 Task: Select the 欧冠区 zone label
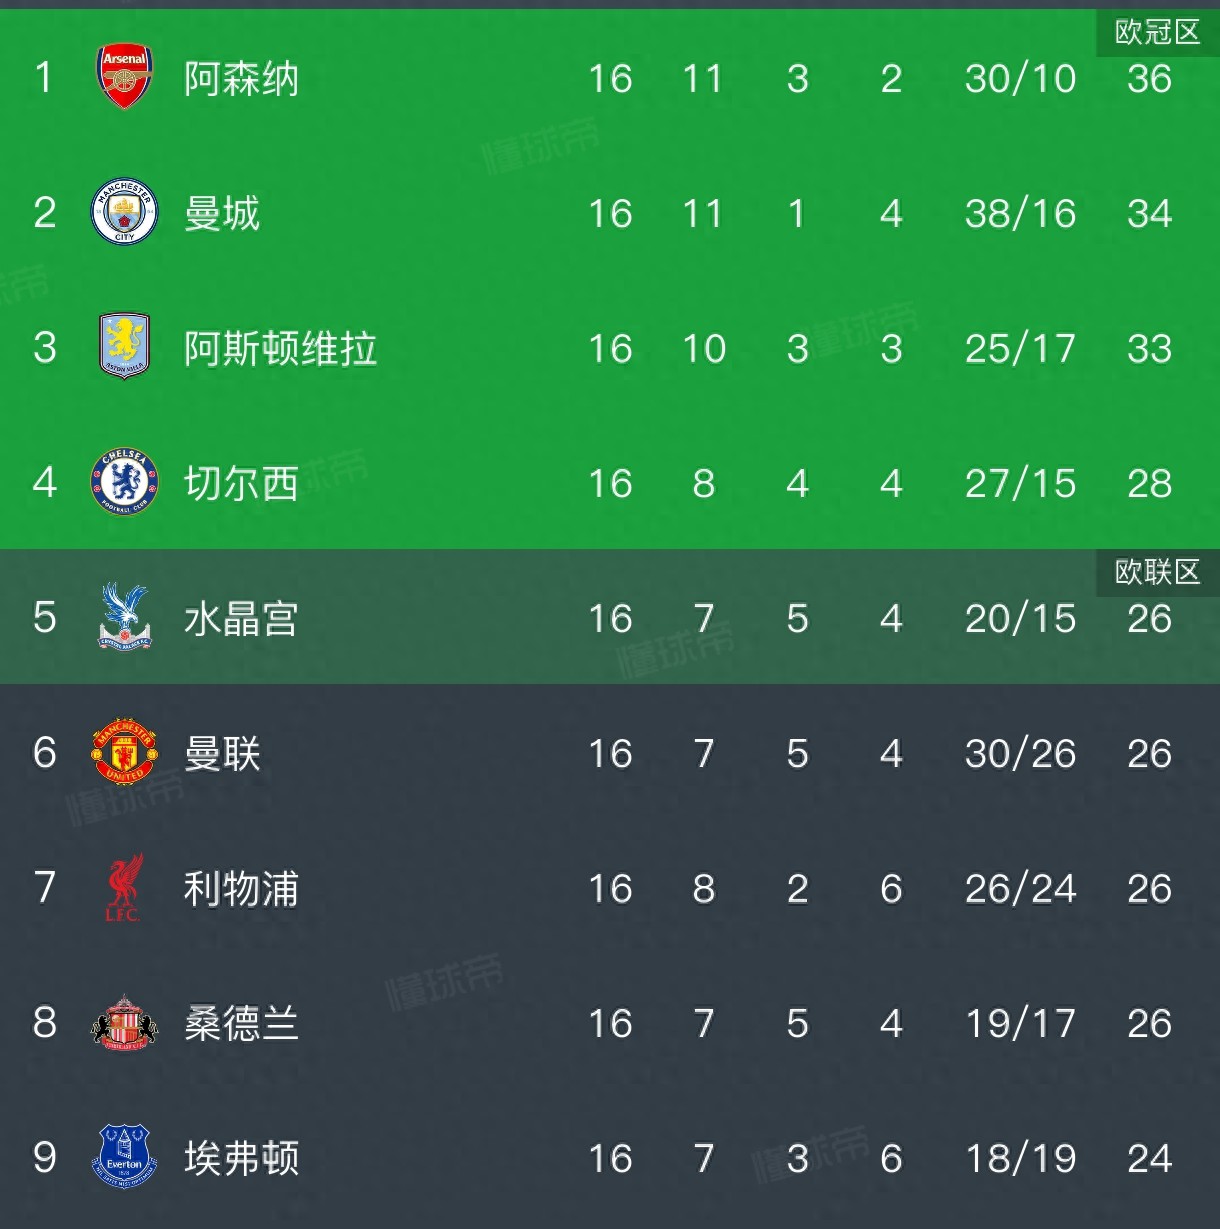pos(1157,33)
